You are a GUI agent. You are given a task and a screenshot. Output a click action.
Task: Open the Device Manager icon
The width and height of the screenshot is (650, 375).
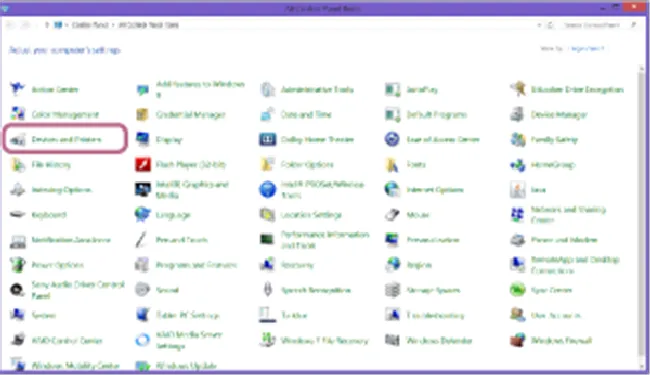[x=517, y=114]
